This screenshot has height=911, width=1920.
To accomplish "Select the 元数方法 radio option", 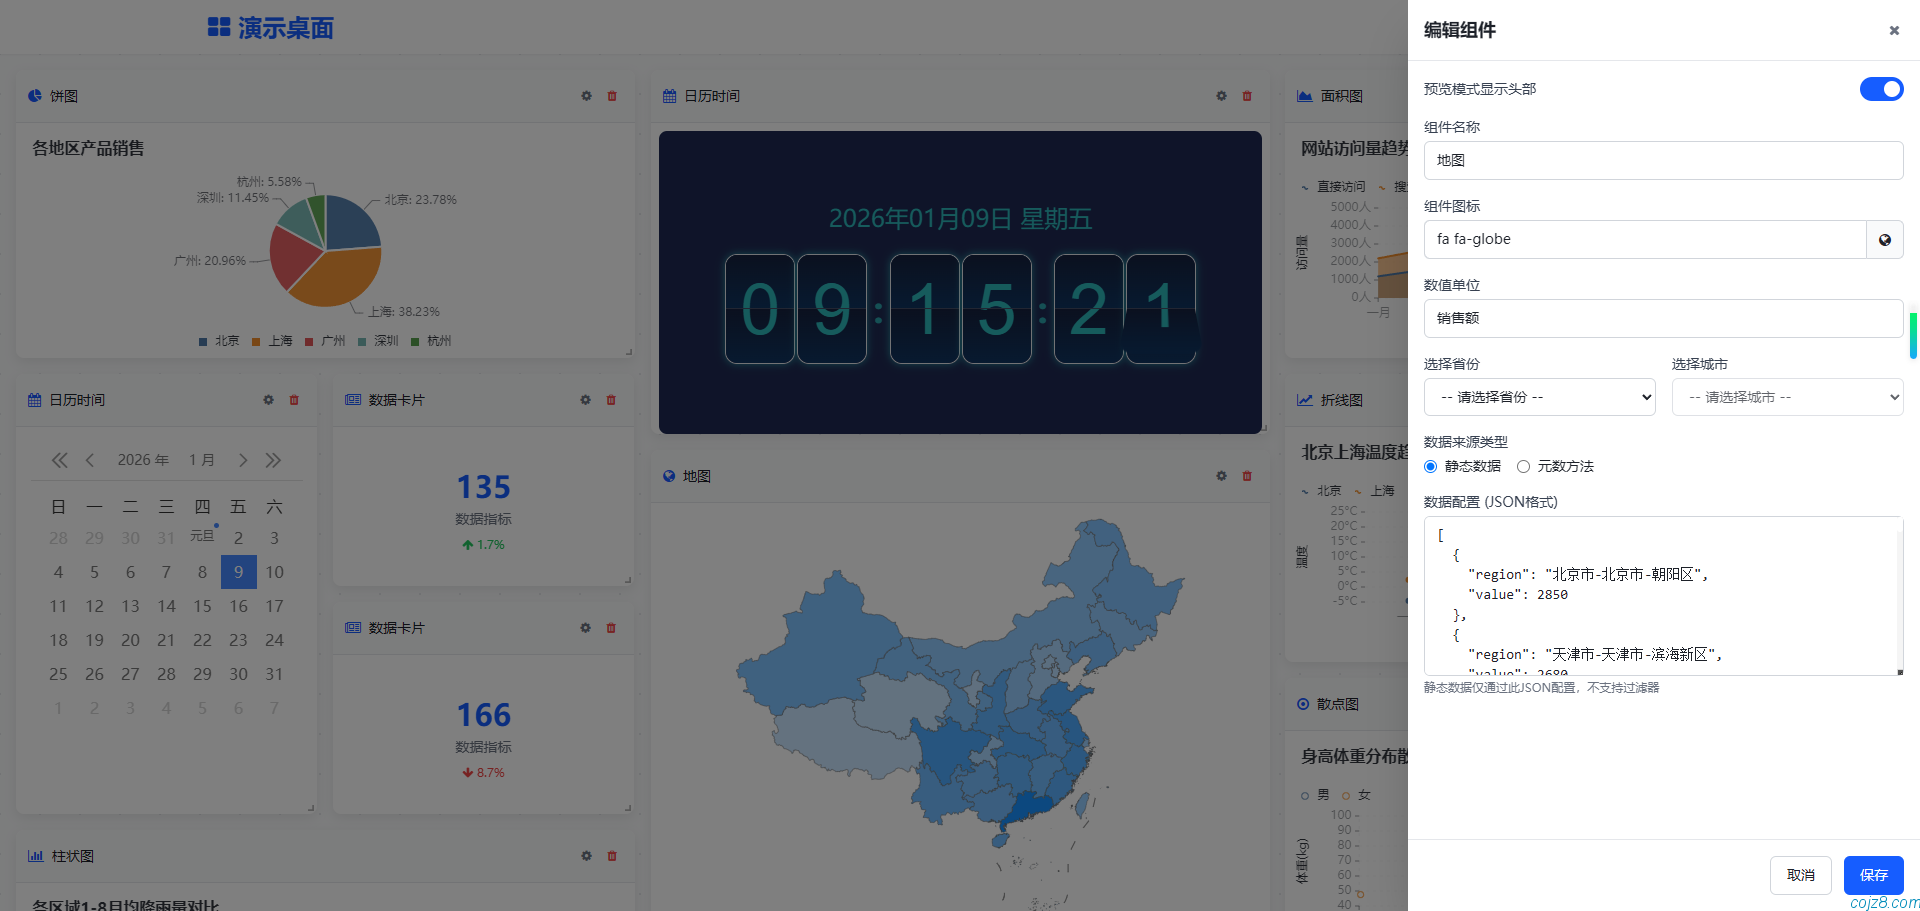I will click(1523, 466).
